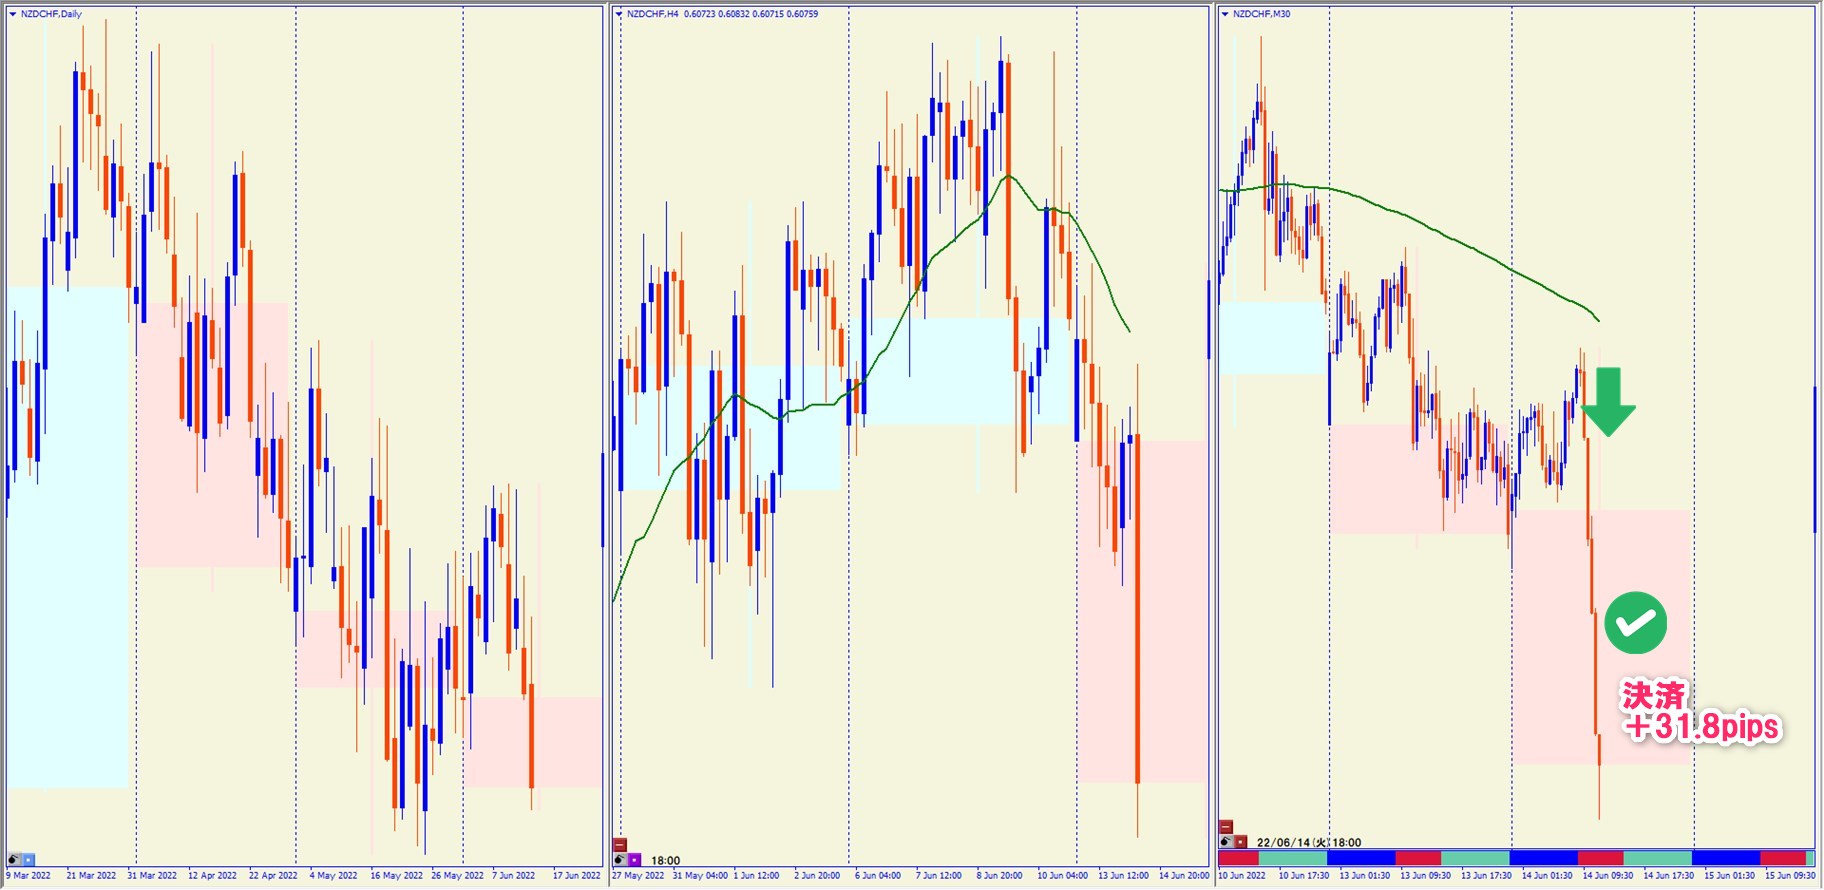Click the green down arrow entry marker
Screen dimensions: 1824x890
[1608, 402]
